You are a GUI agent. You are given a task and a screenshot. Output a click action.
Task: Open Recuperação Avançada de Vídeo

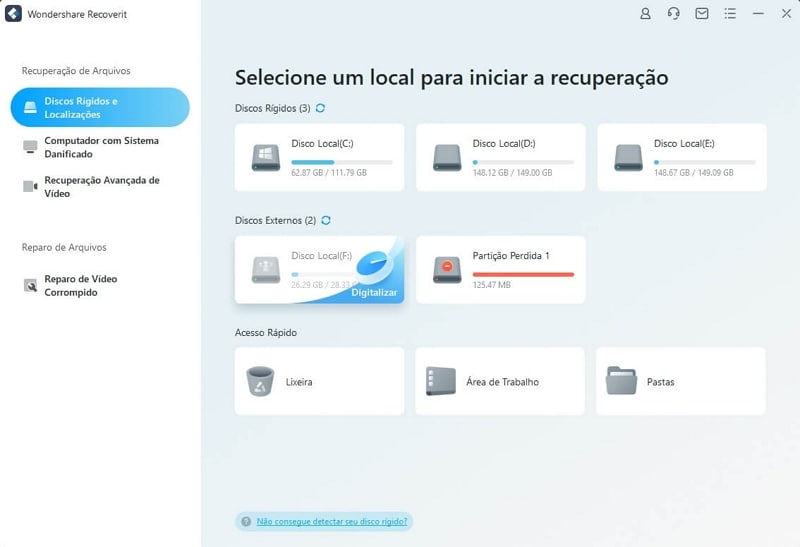100,187
